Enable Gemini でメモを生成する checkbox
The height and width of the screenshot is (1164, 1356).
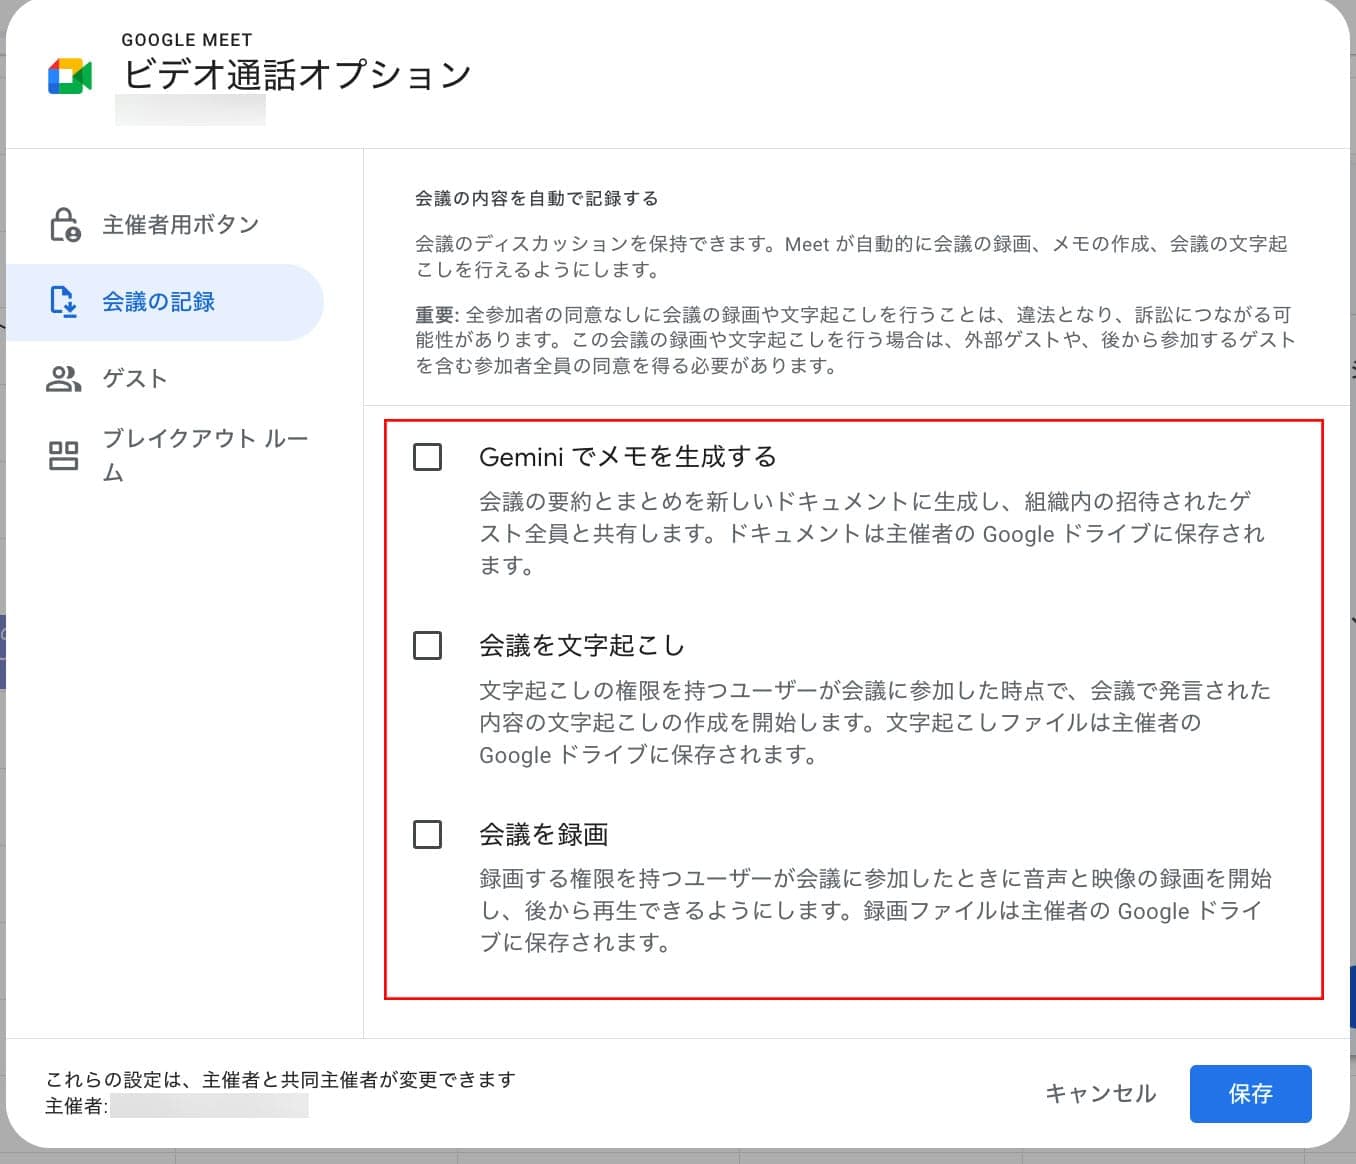pyautogui.click(x=428, y=457)
